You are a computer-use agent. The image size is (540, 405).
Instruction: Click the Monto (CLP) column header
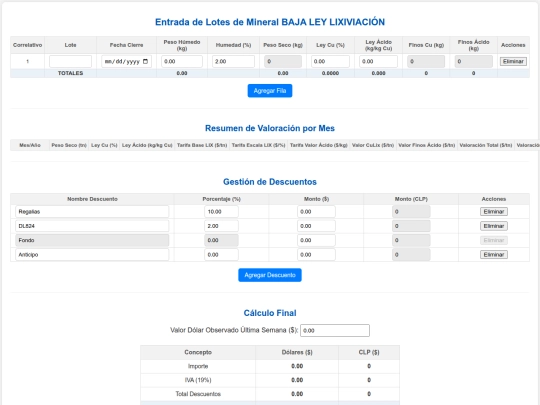click(411, 199)
